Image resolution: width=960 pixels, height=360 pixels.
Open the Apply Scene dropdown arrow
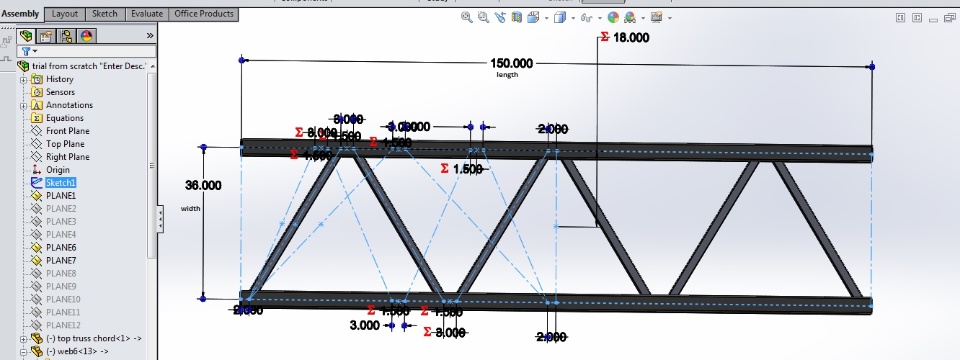point(643,18)
